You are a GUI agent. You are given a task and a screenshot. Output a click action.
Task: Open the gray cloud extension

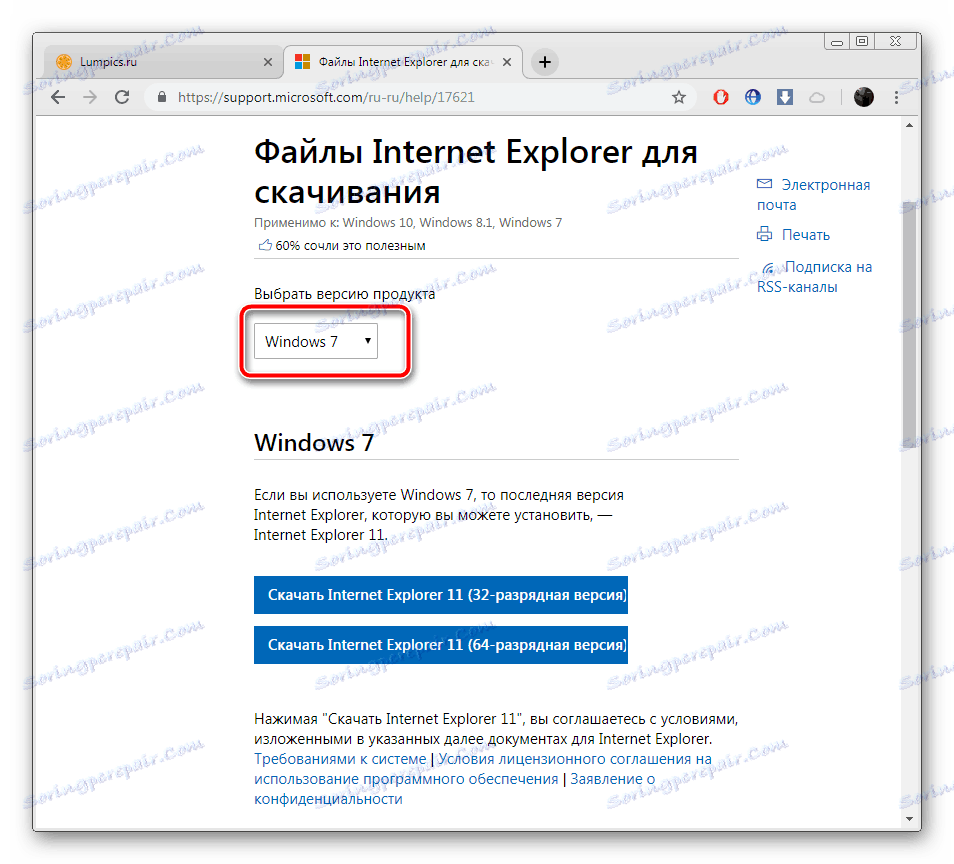pyautogui.click(x=817, y=97)
